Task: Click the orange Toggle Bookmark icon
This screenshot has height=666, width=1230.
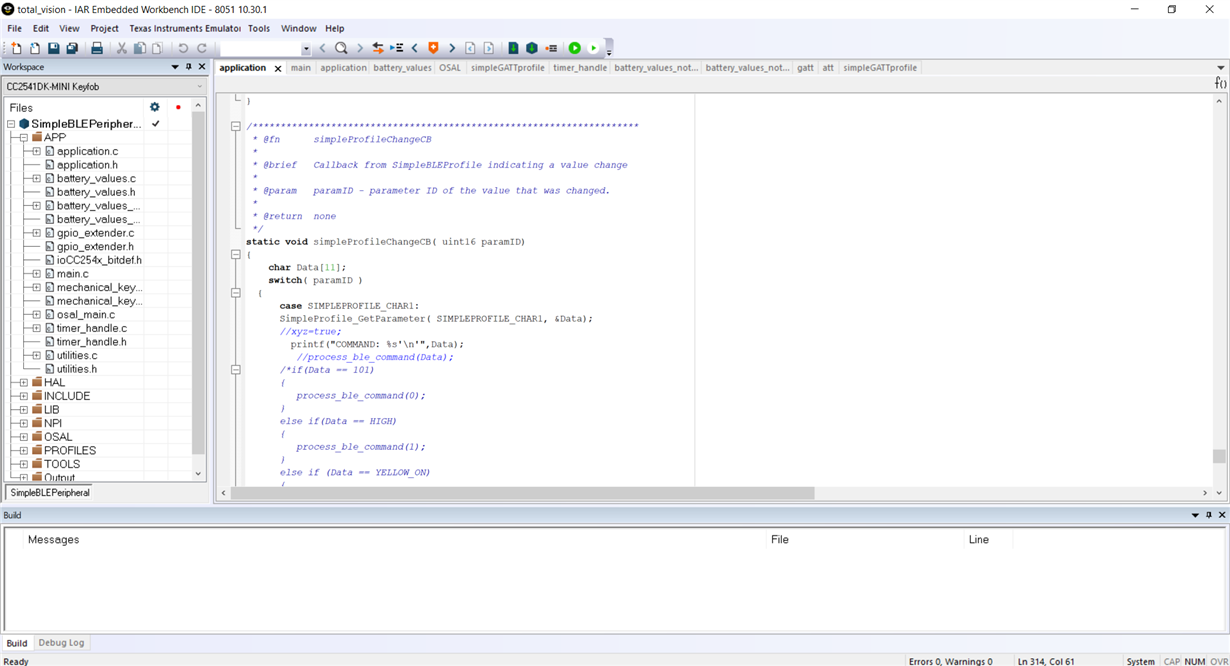Action: pos(433,48)
